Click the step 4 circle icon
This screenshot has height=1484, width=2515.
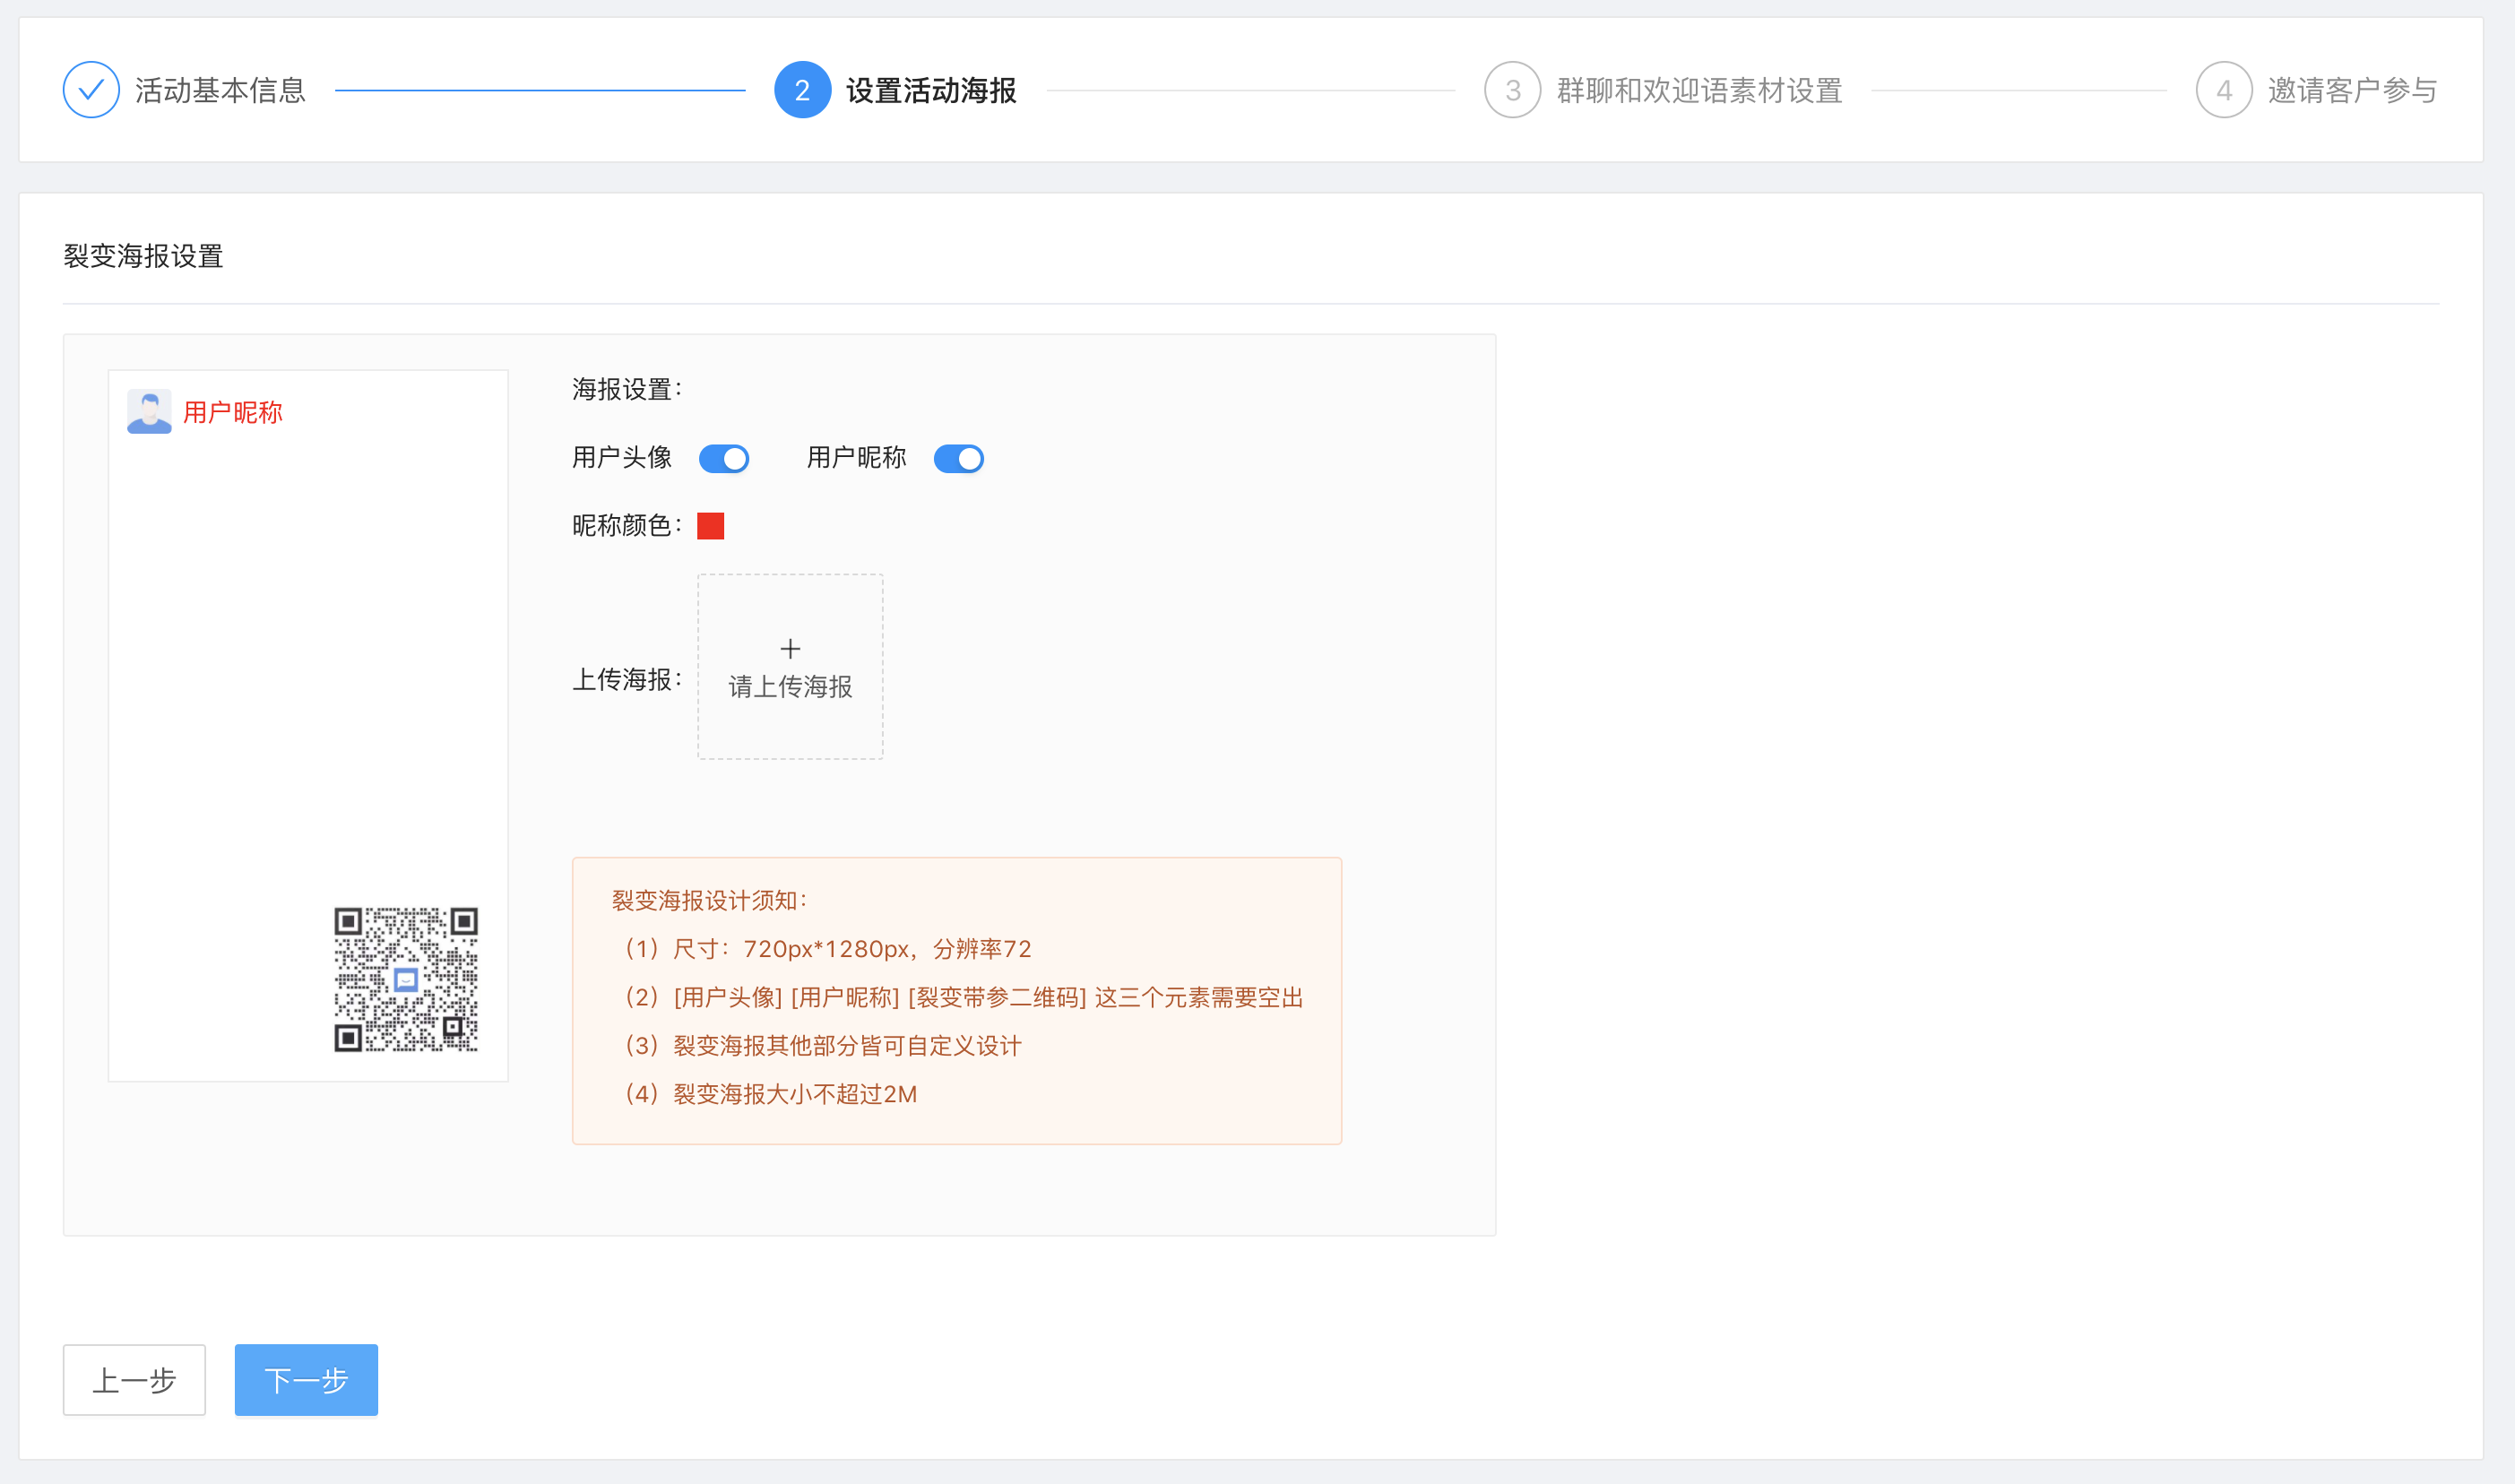point(2223,90)
